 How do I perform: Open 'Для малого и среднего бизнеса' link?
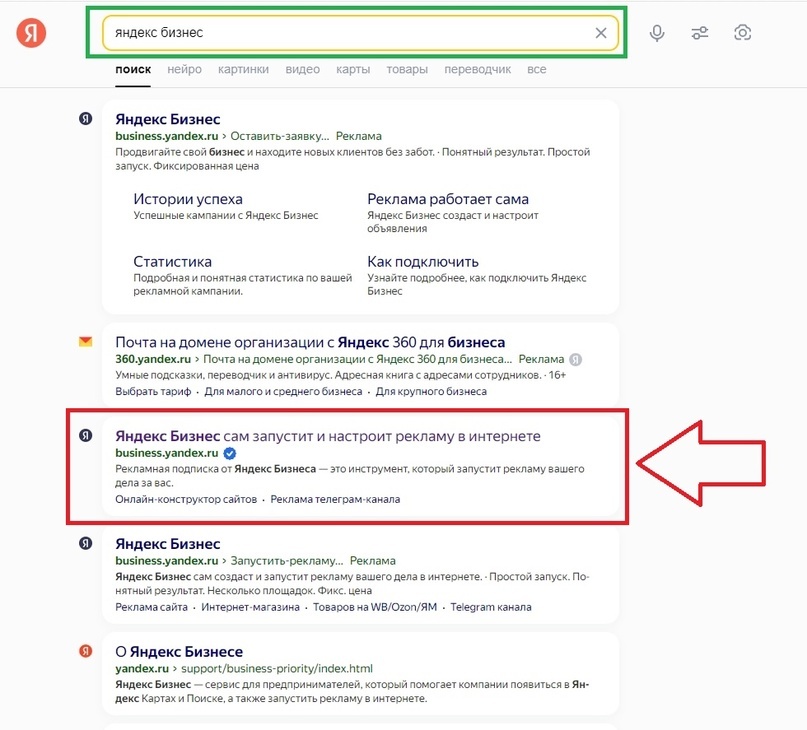283,391
